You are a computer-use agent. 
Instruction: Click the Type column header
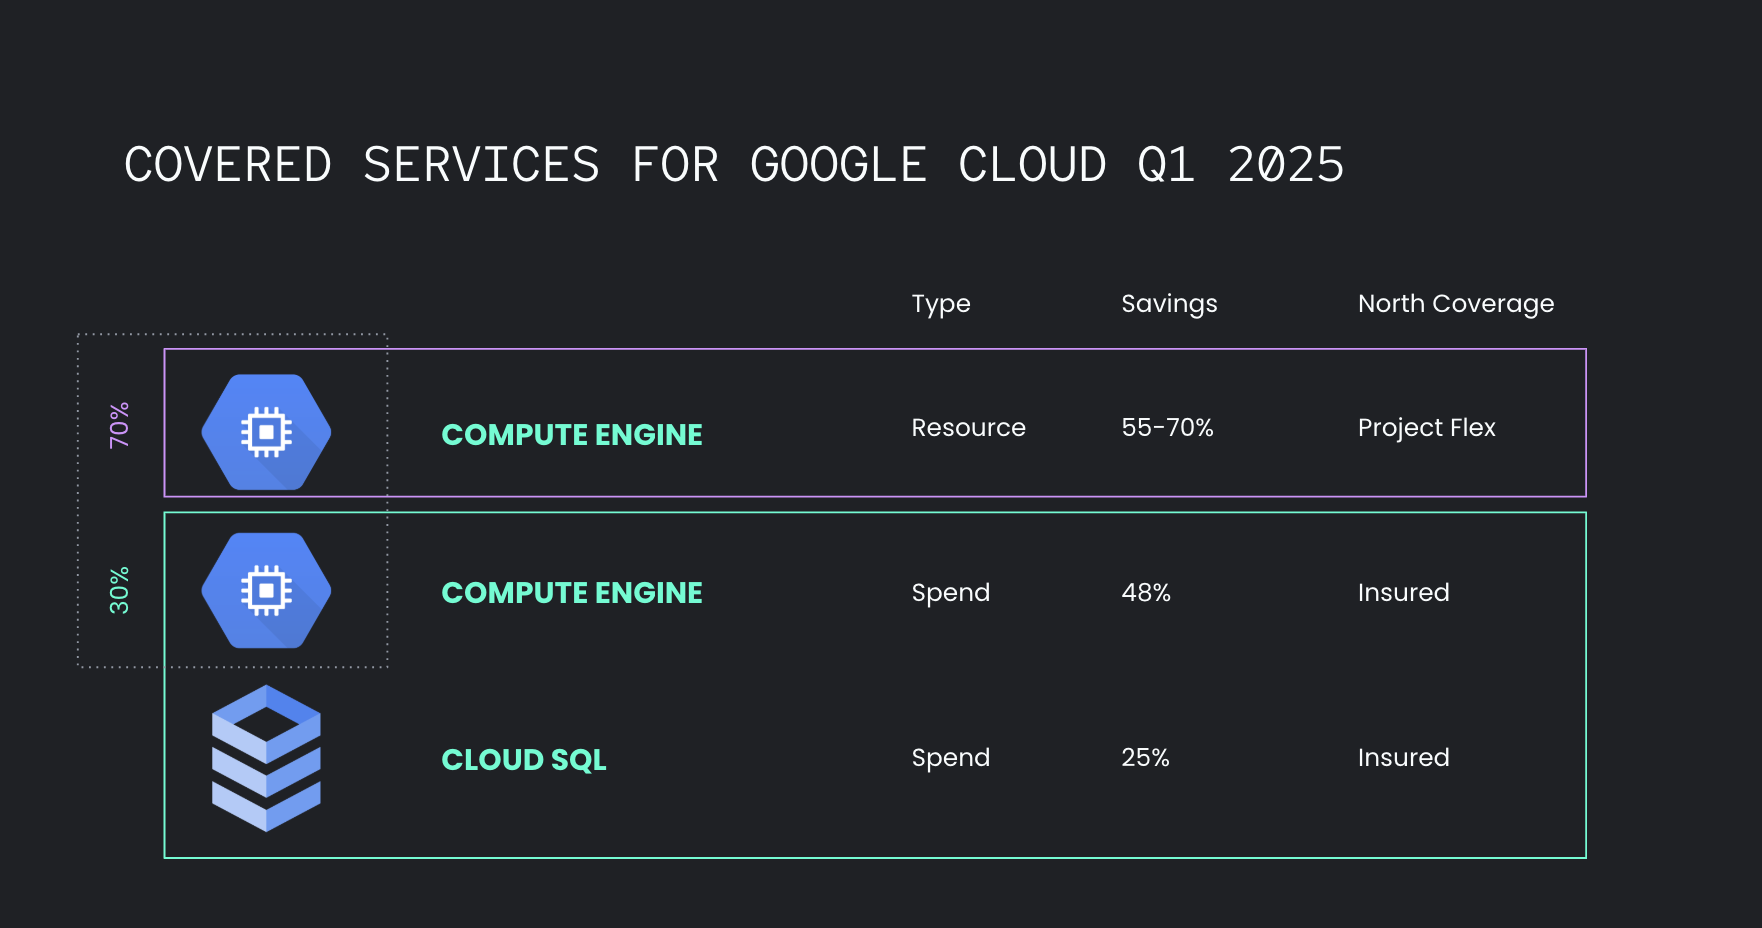pyautogui.click(x=940, y=304)
